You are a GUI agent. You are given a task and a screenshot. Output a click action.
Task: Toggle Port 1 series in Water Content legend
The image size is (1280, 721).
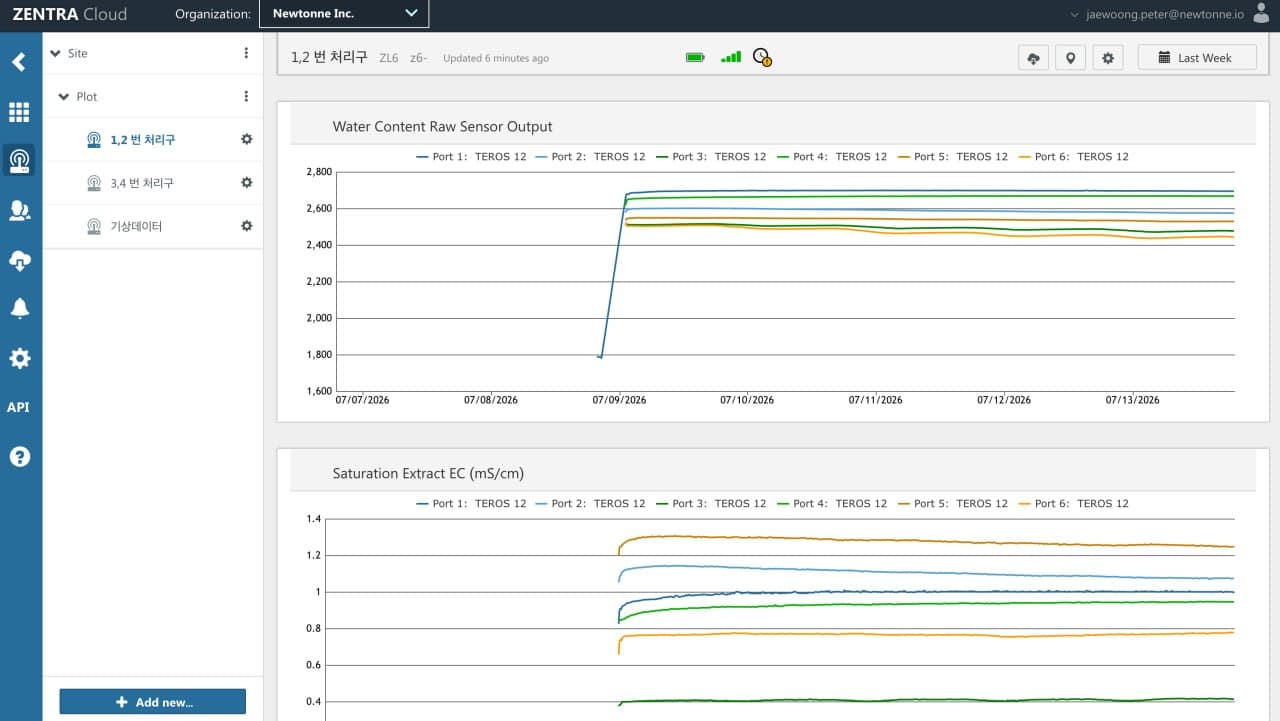(x=471, y=157)
